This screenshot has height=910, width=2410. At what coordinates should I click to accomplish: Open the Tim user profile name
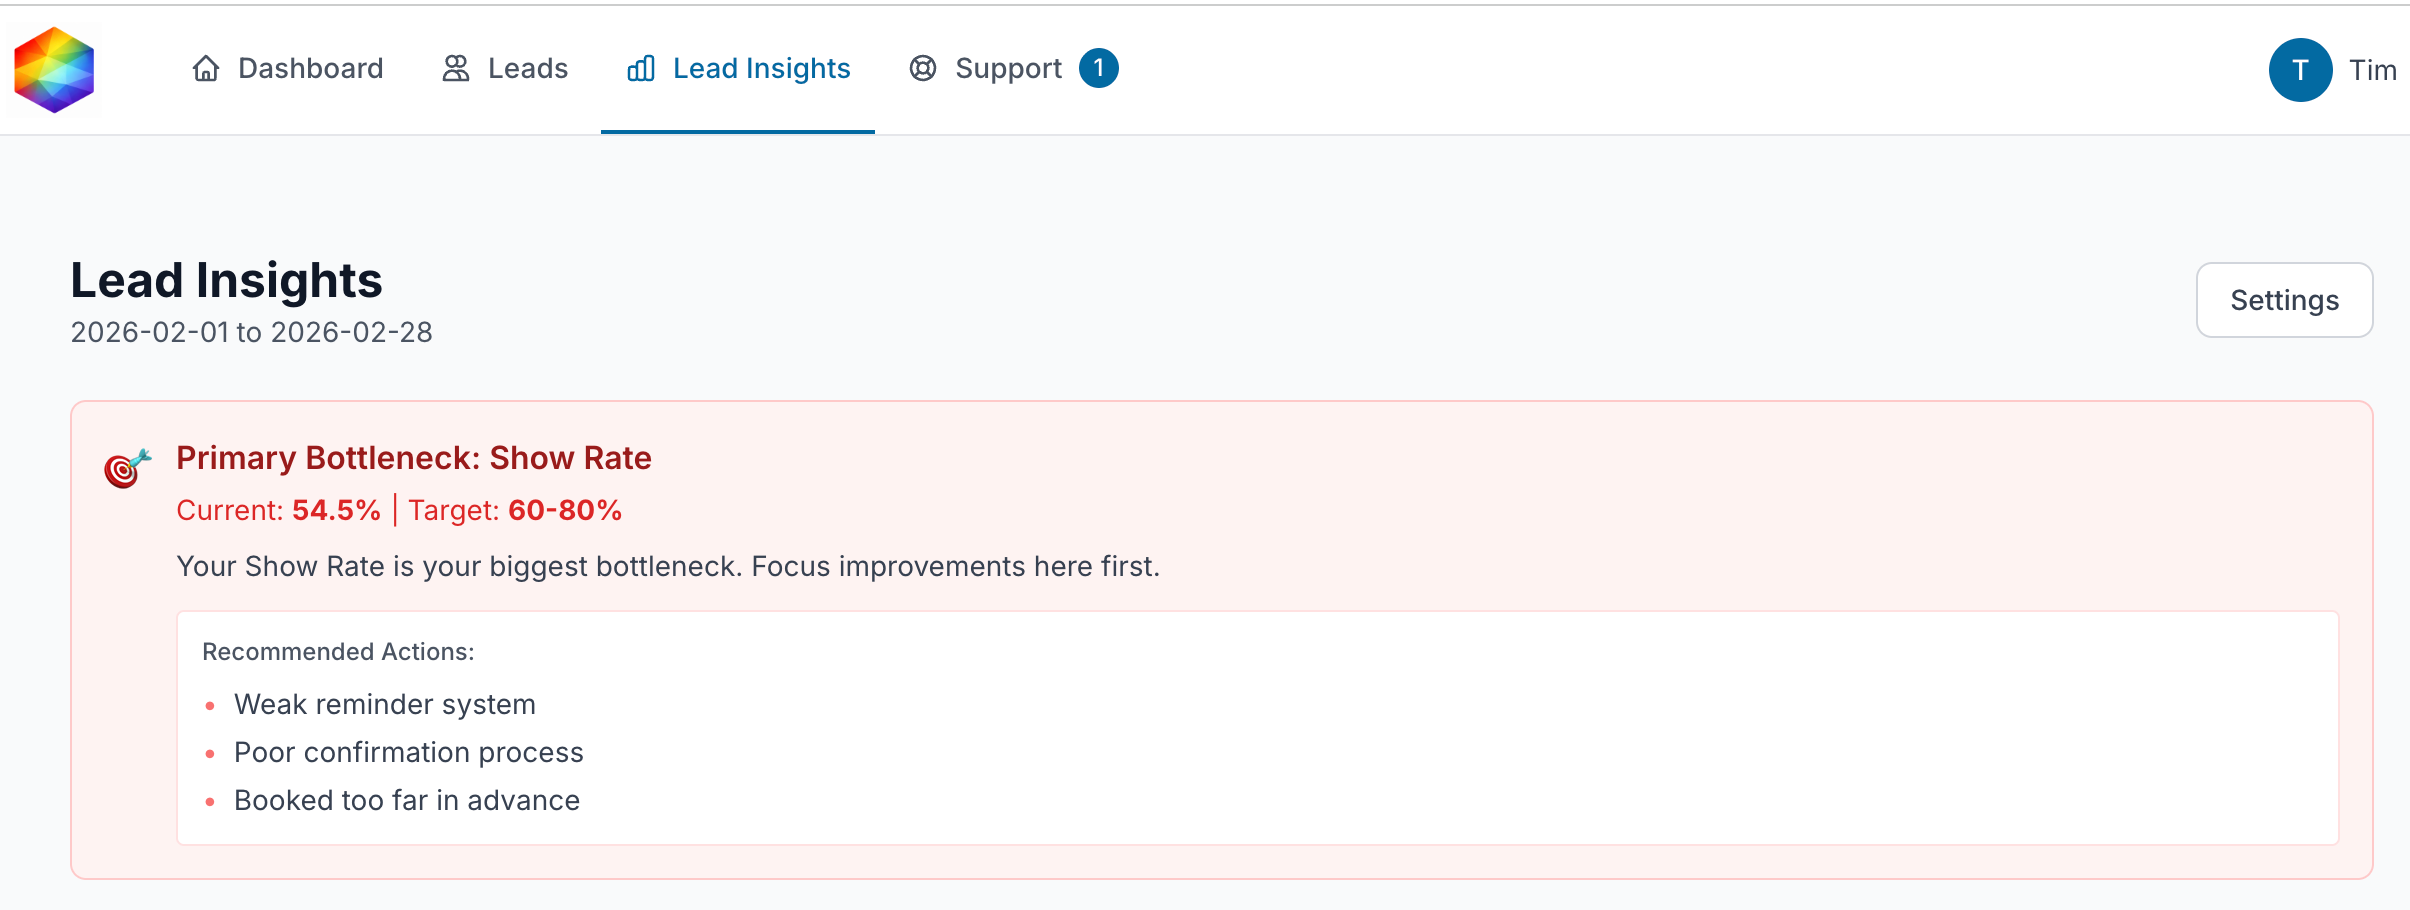[x=2372, y=70]
